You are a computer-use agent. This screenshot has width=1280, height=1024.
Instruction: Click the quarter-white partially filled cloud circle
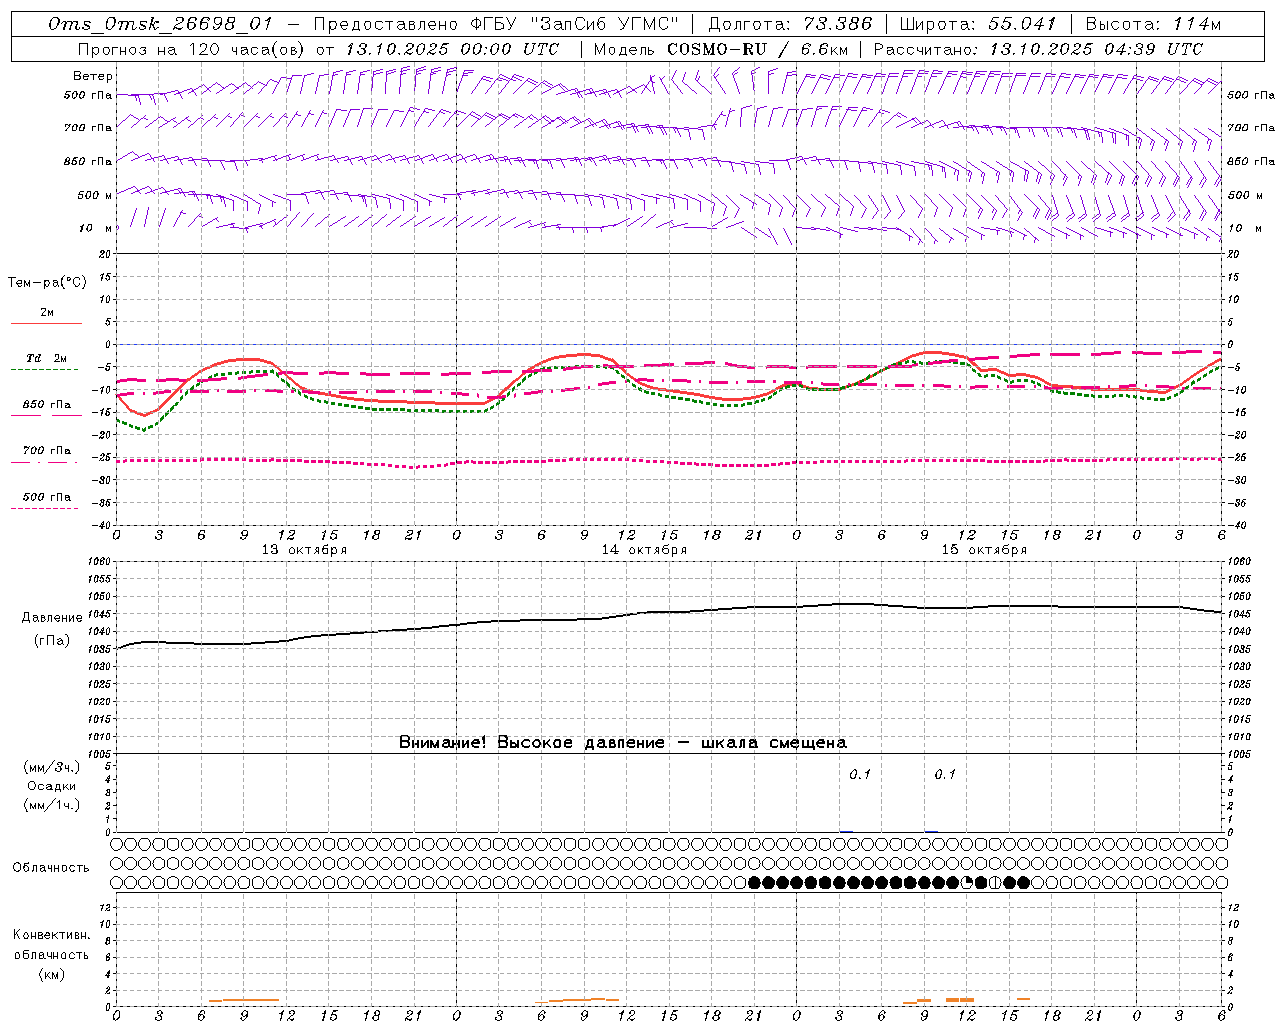coord(967,882)
